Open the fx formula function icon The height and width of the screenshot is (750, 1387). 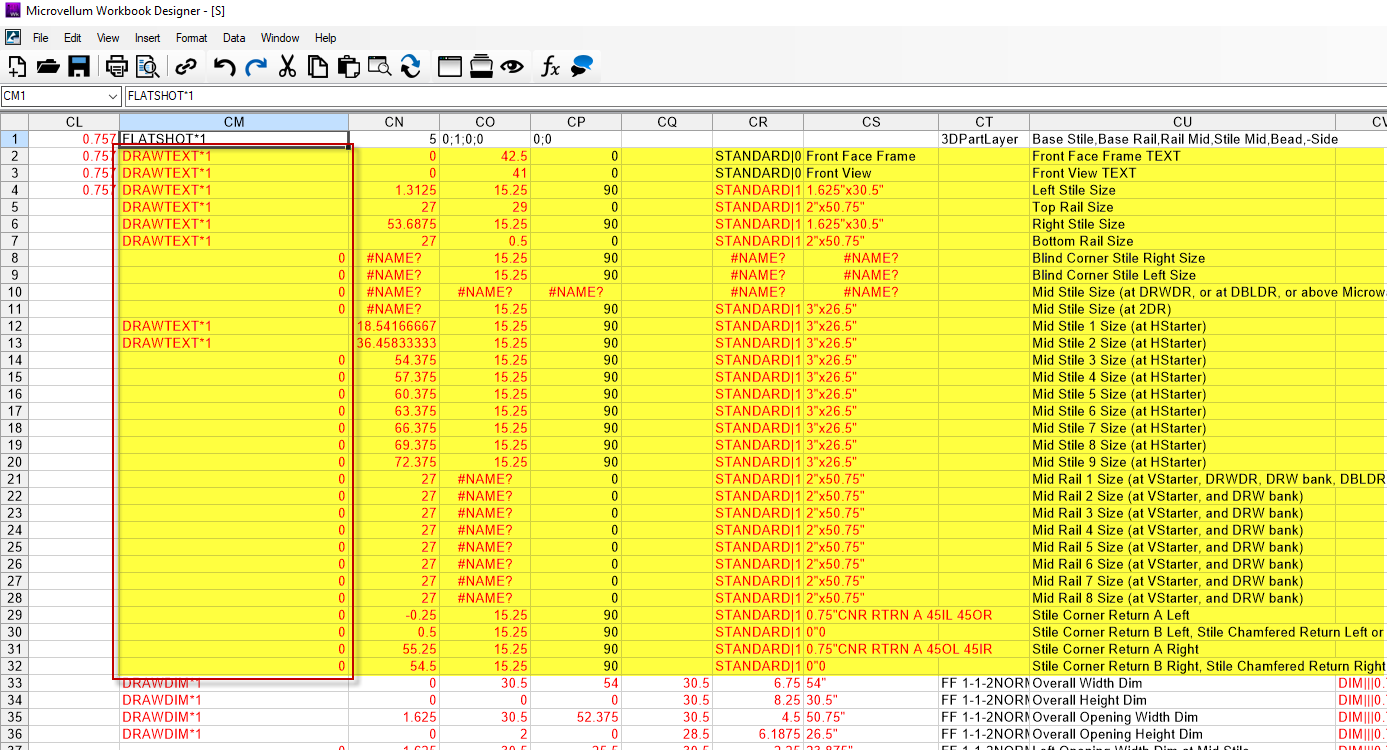coord(550,67)
